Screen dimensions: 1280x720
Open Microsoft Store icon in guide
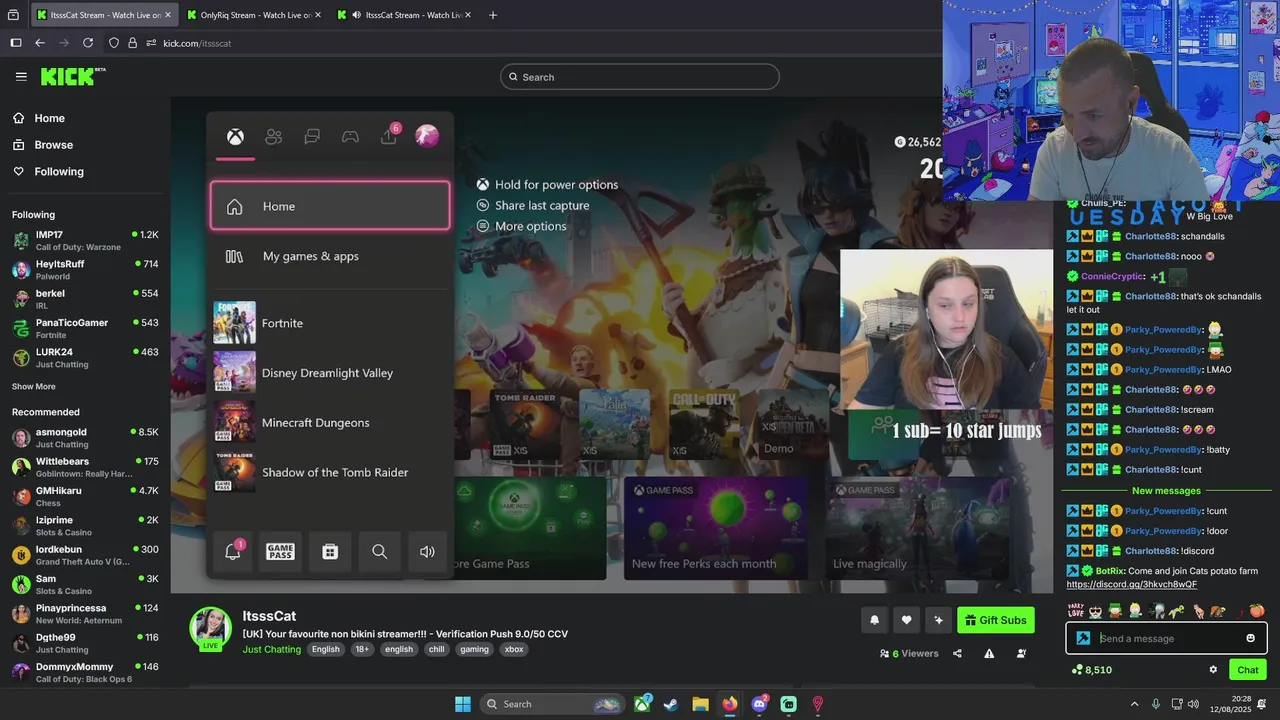coord(330,551)
